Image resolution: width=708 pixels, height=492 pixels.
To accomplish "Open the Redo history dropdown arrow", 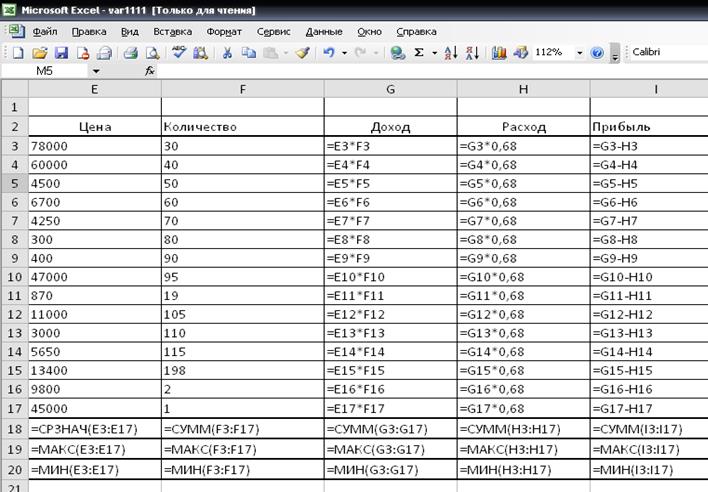I will coord(376,53).
